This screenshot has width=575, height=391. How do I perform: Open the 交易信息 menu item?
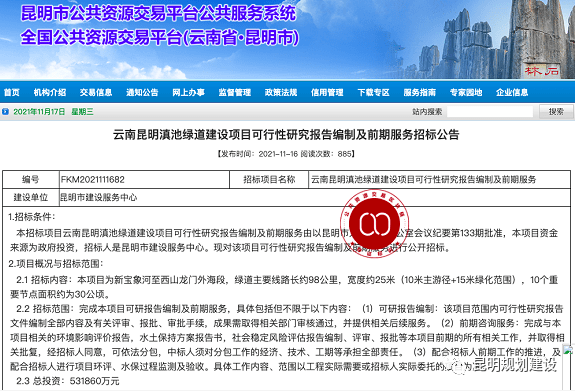pos(96,92)
